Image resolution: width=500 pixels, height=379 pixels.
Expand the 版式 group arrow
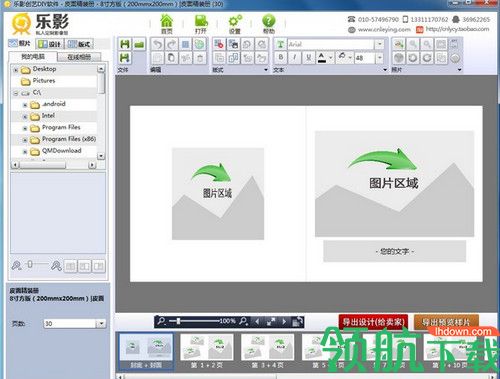[x=266, y=70]
